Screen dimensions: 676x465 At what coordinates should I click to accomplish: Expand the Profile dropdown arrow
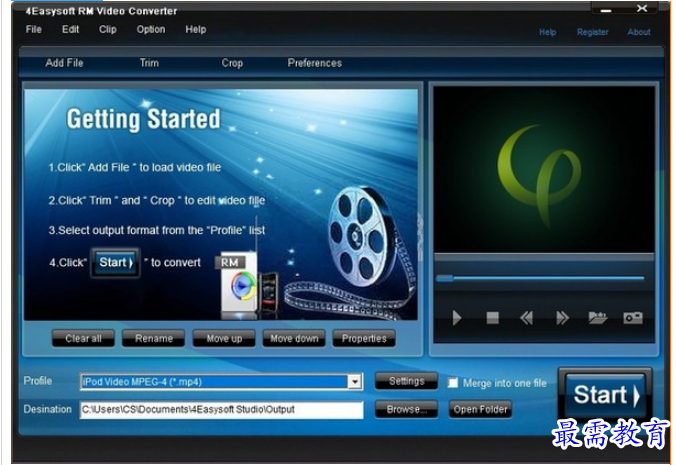pyautogui.click(x=355, y=381)
